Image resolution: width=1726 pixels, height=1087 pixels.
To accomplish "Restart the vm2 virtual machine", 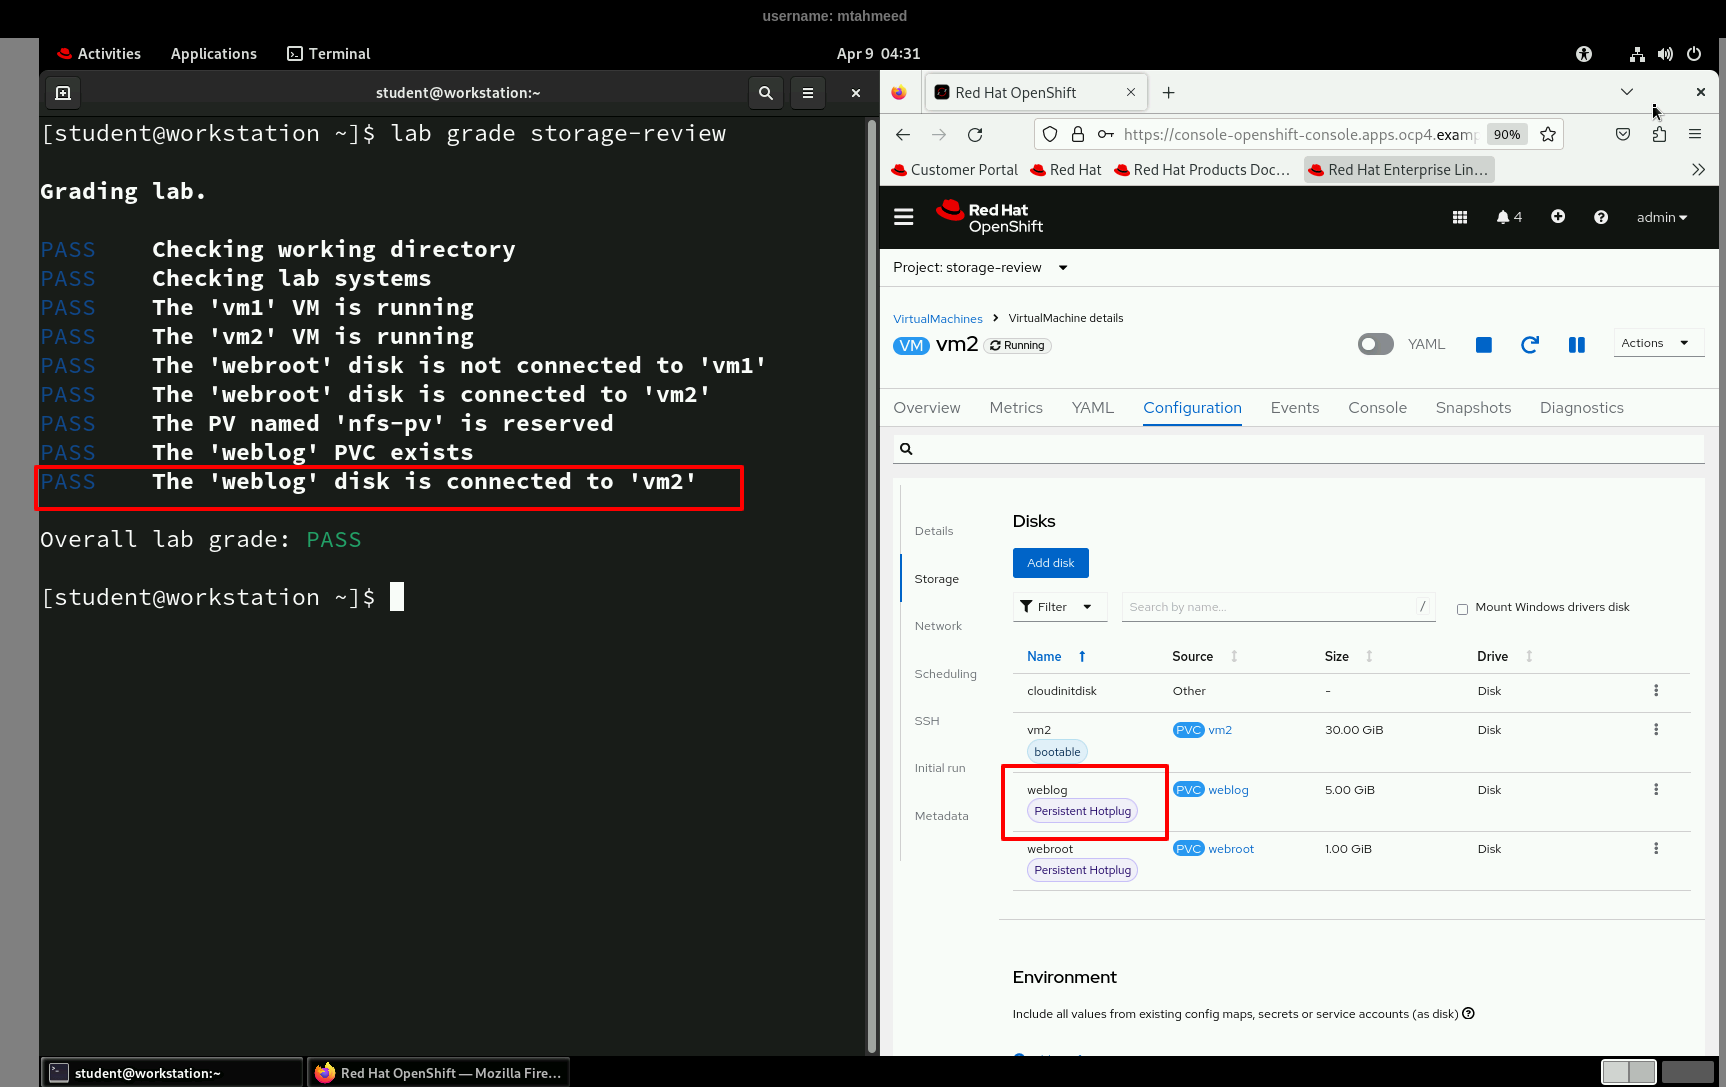I will click(x=1530, y=345).
